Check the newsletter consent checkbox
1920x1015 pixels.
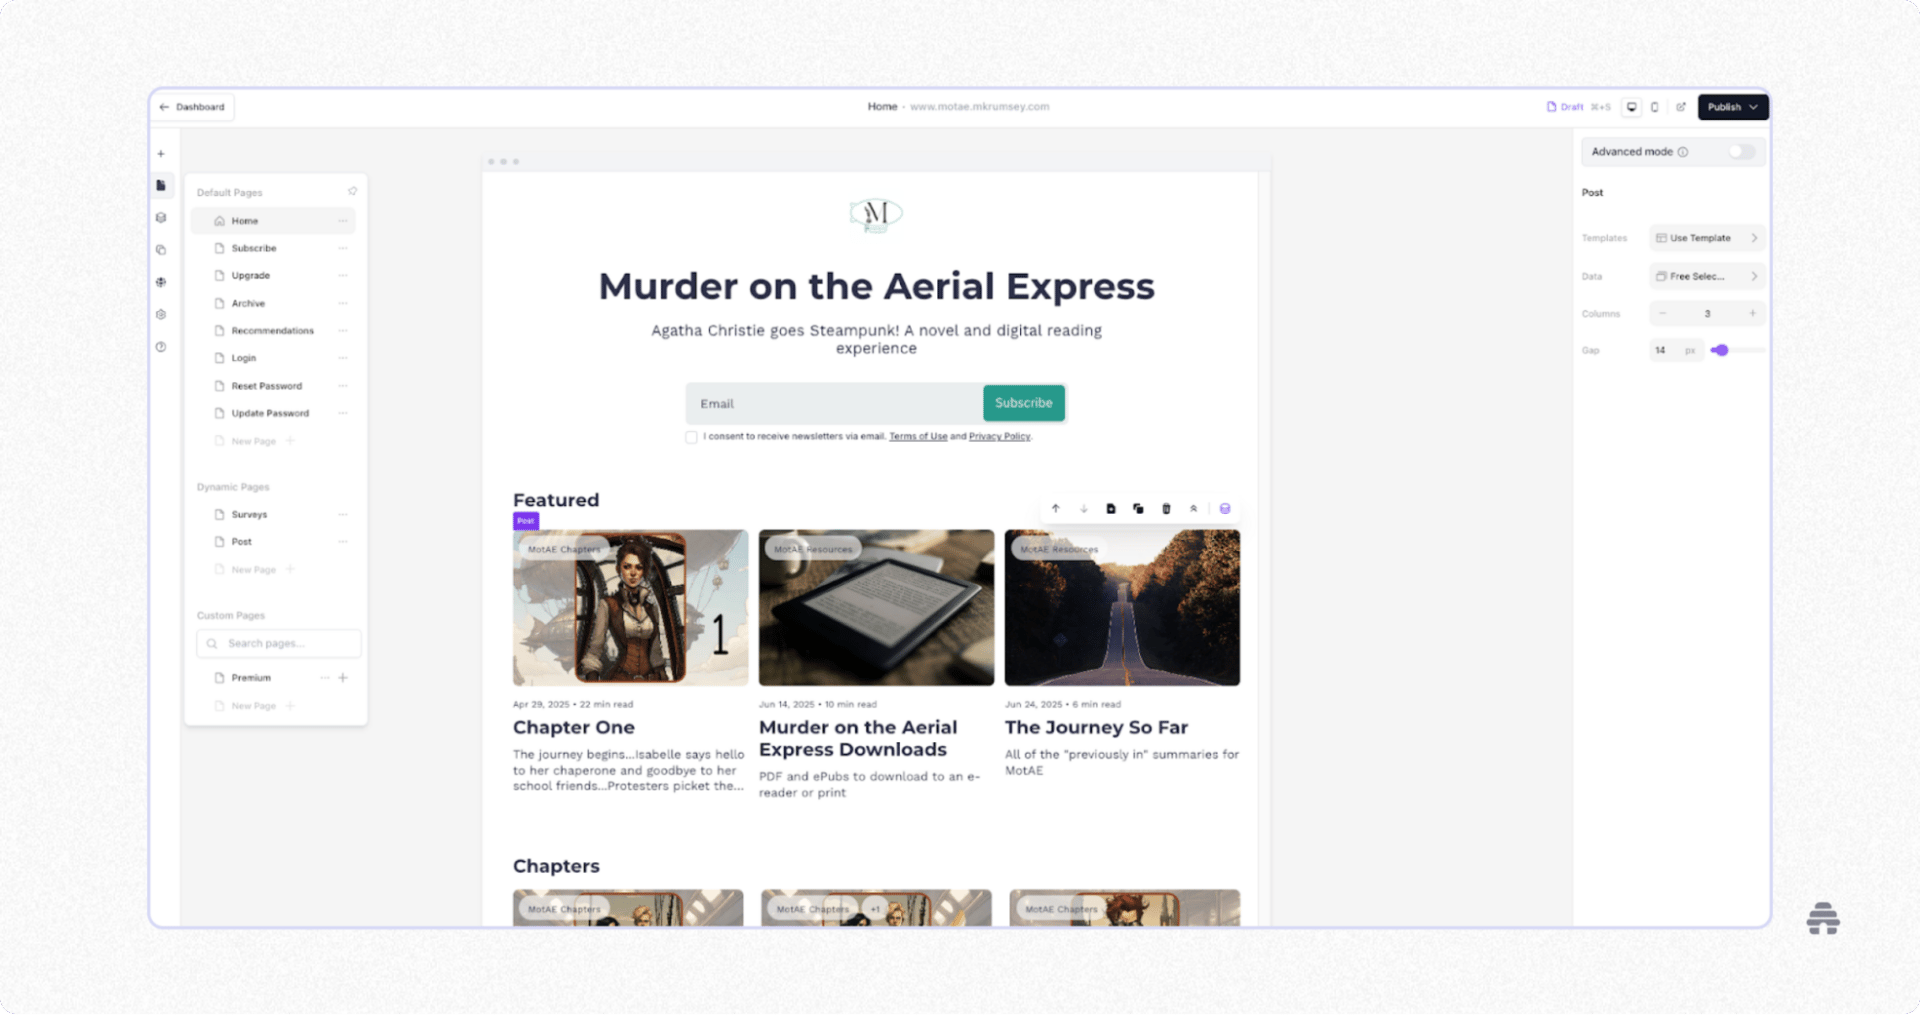click(691, 437)
